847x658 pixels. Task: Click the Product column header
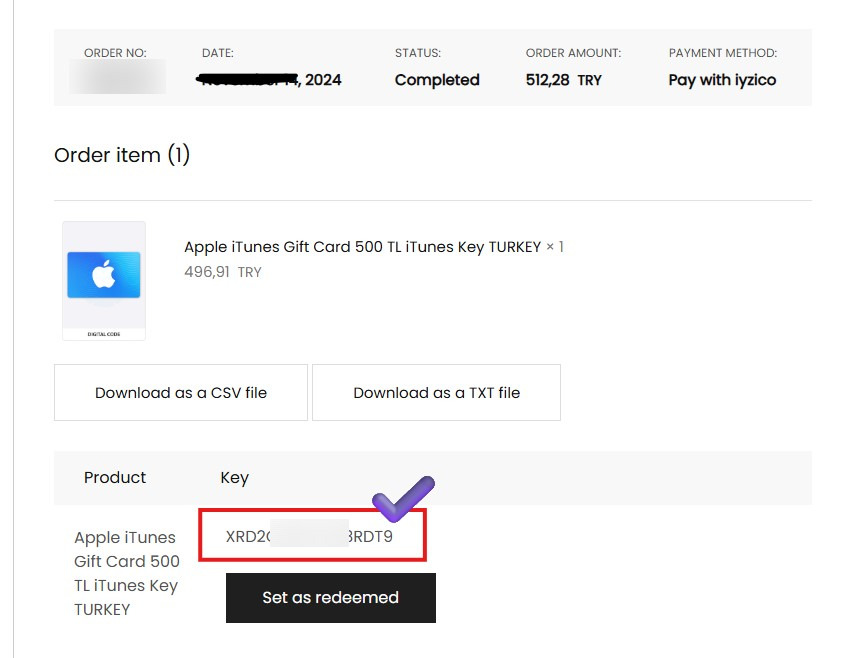pyautogui.click(x=115, y=478)
